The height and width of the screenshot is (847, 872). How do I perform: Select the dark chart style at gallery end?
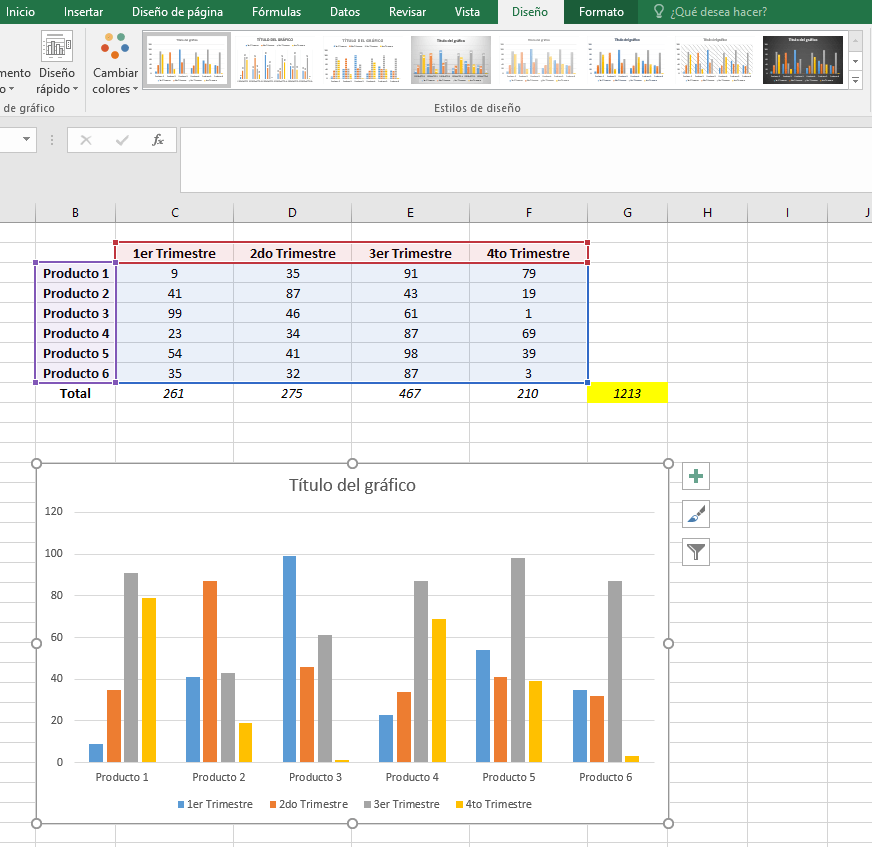[801, 59]
